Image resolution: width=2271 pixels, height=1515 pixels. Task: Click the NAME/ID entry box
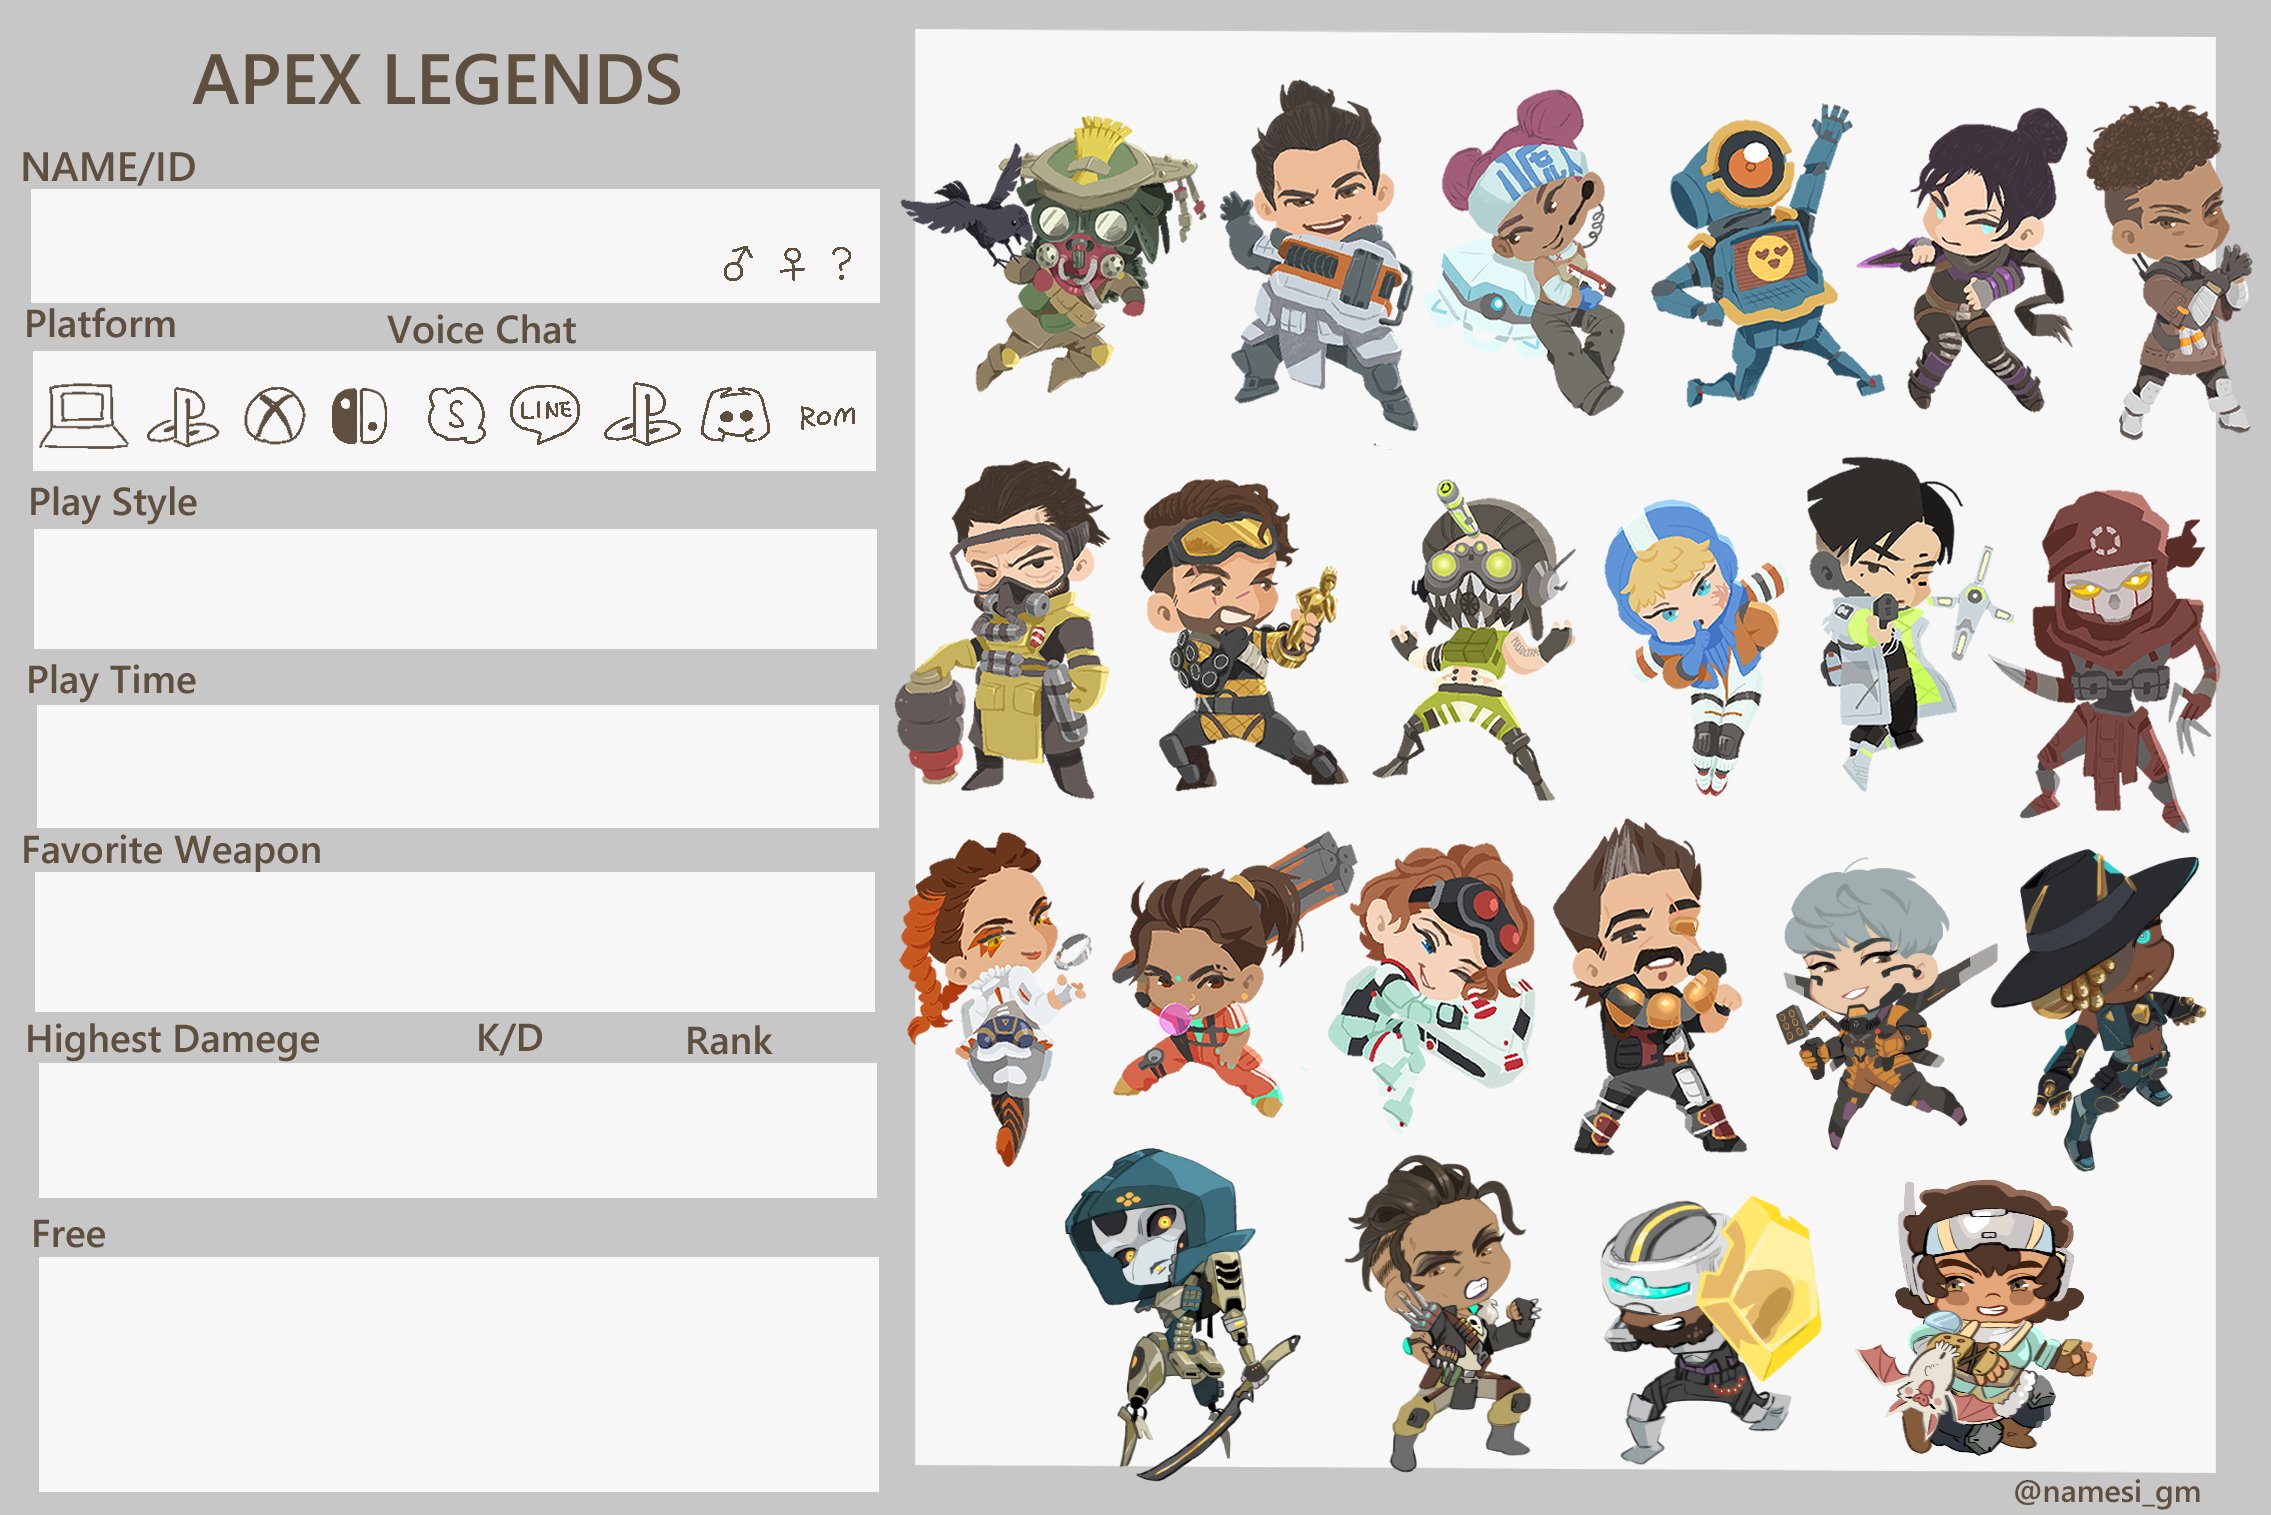point(455,246)
